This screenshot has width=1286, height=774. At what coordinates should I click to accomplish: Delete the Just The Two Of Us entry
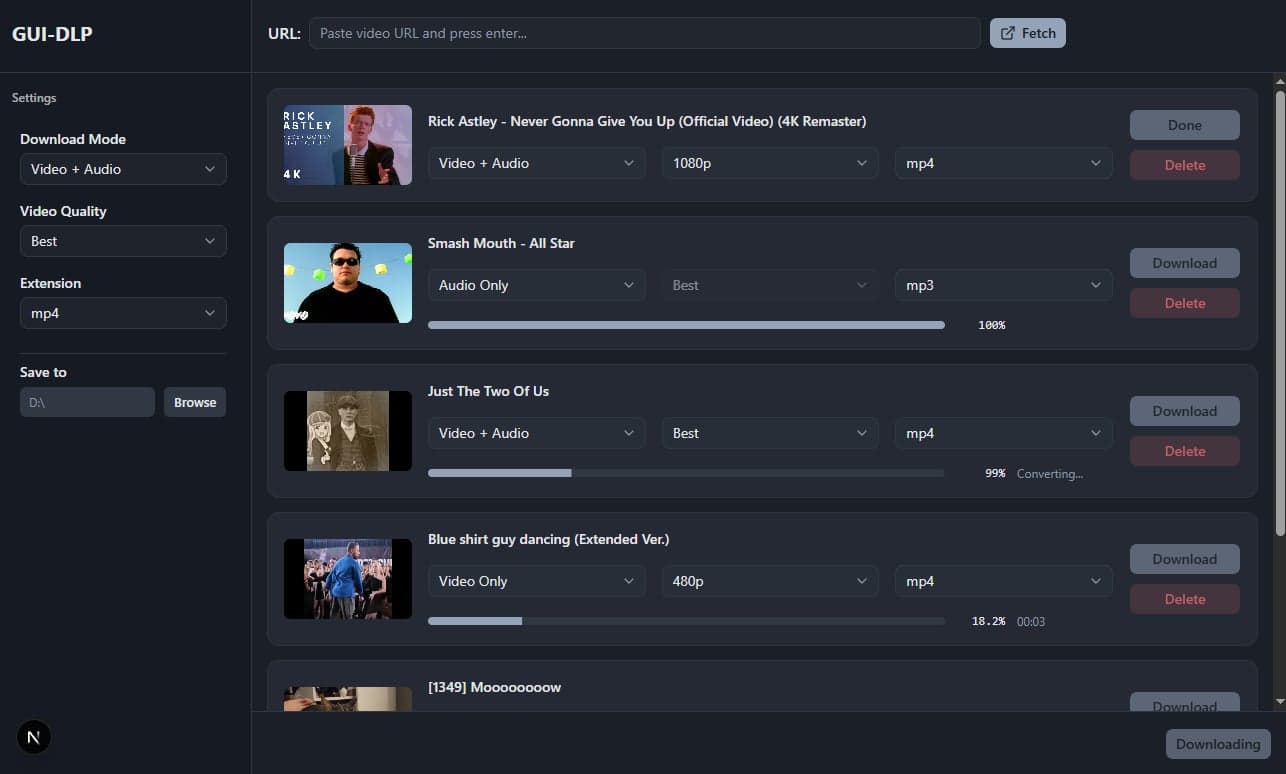click(x=1185, y=451)
